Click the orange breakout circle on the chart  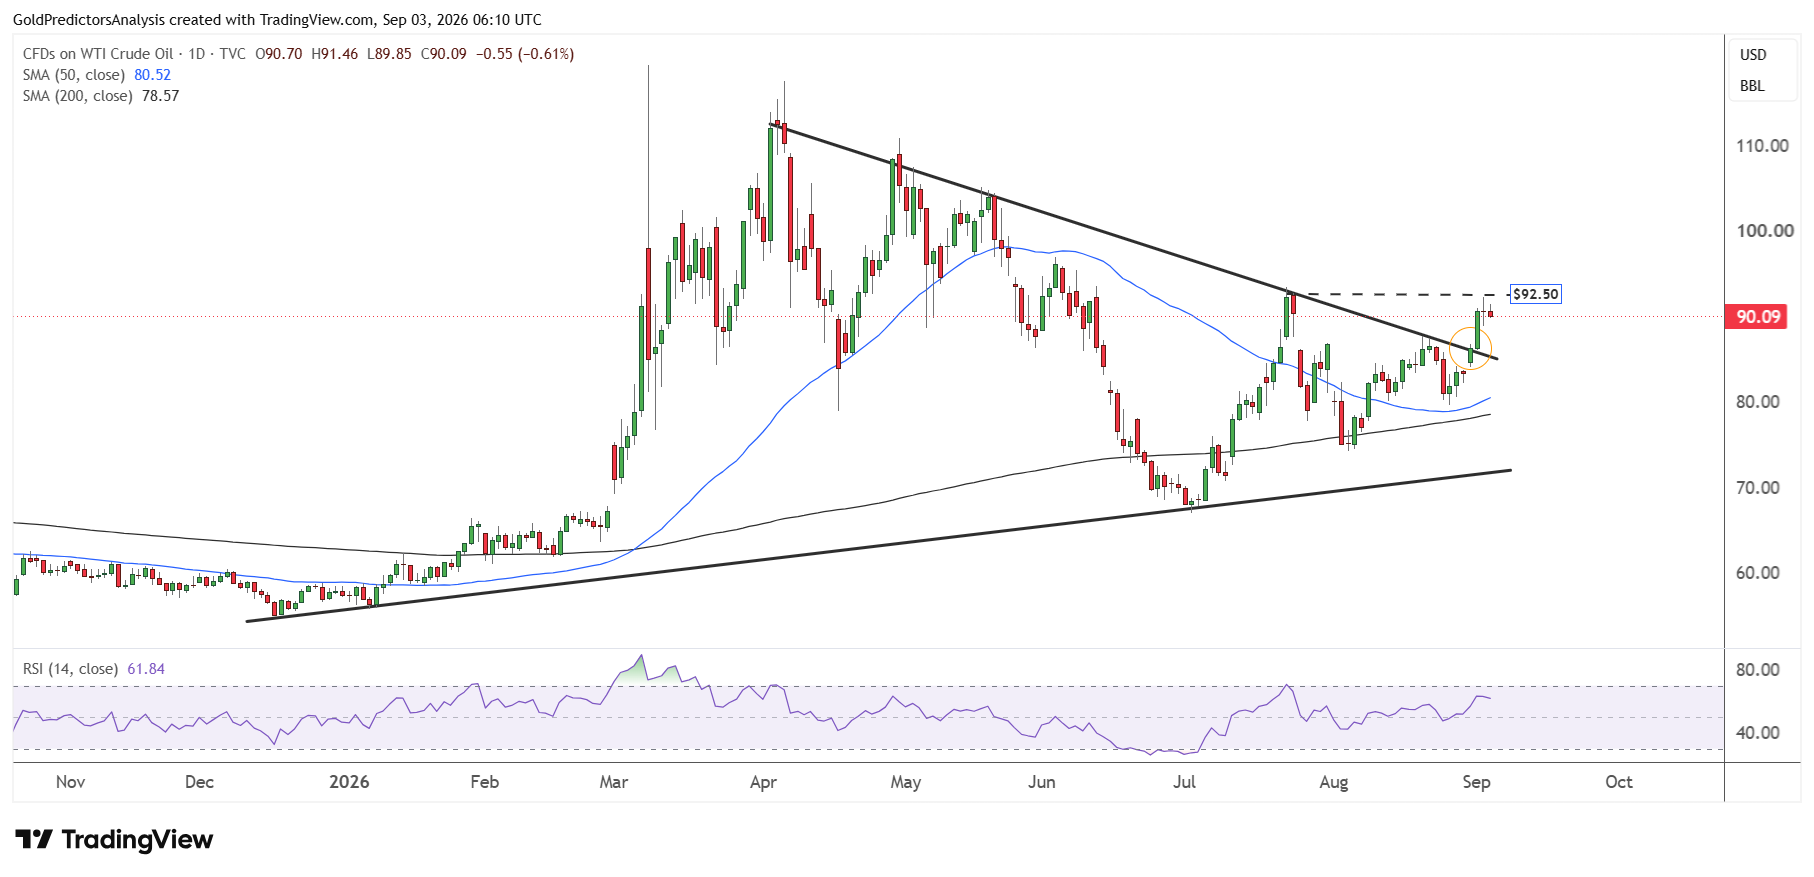click(x=1471, y=349)
